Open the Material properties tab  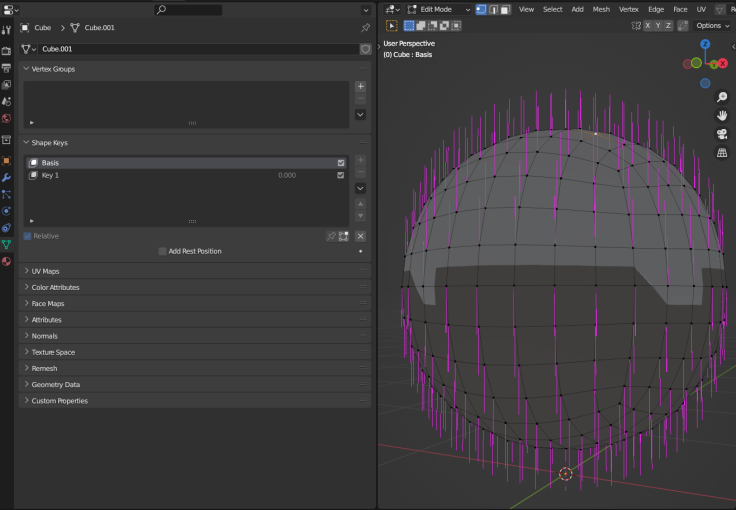[7, 261]
